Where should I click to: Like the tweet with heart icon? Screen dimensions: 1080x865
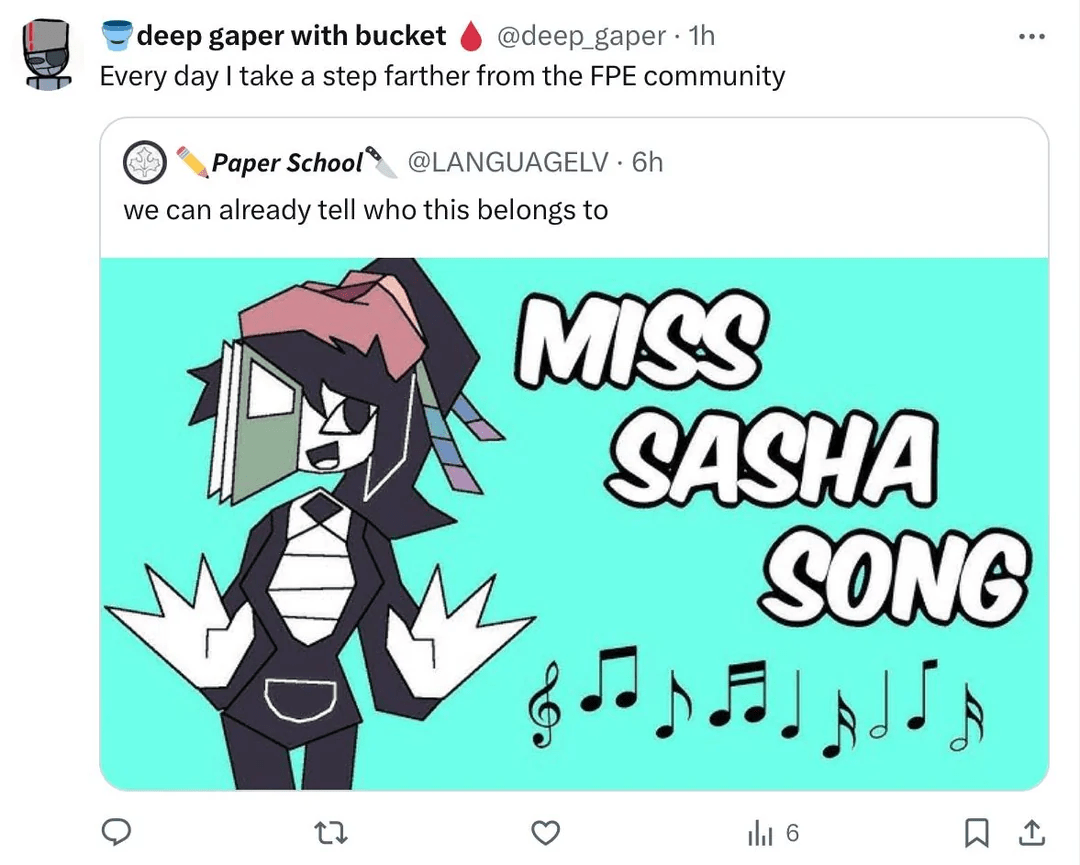pyautogui.click(x=544, y=832)
